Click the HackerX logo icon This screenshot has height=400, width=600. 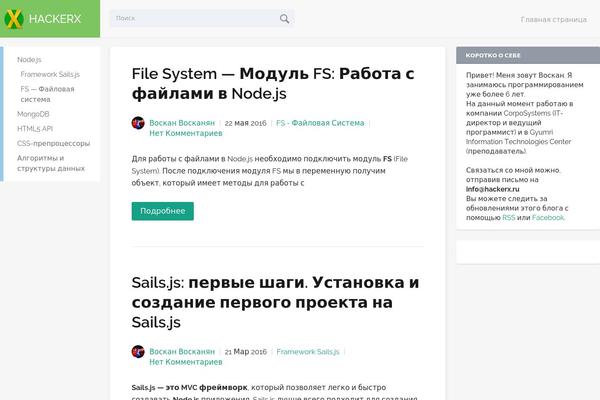14,19
